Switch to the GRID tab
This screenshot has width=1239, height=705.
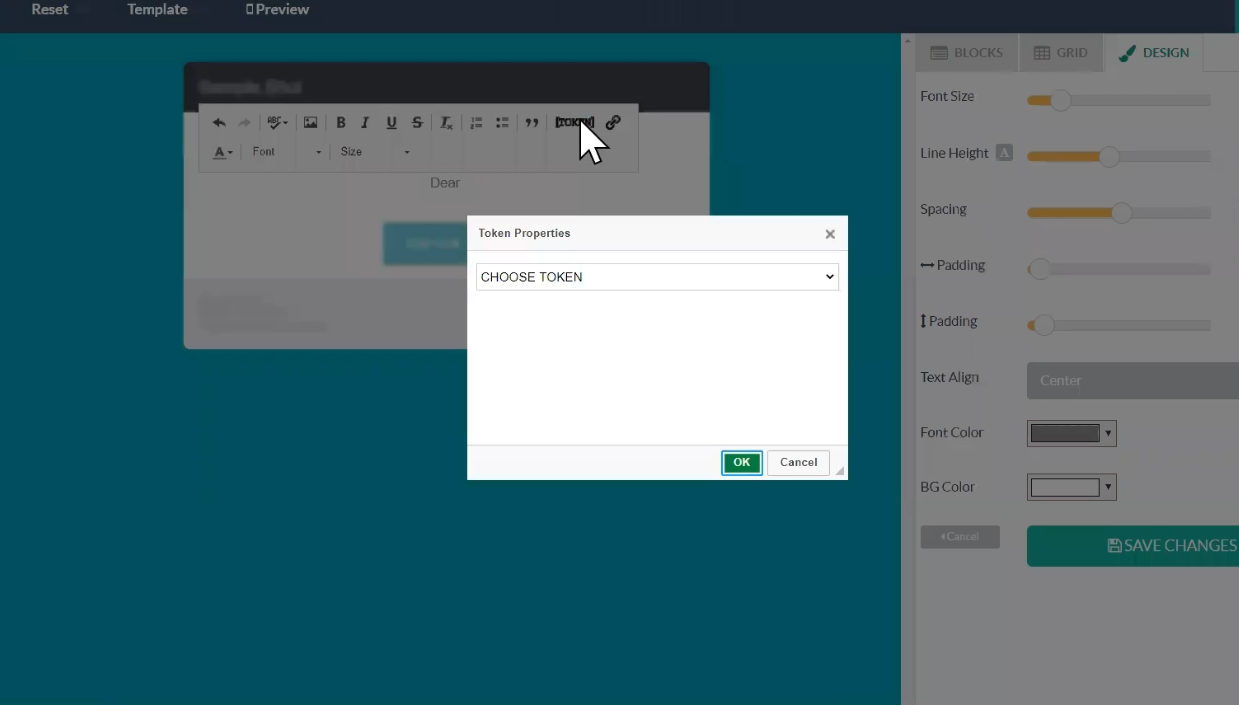(x=1060, y=53)
